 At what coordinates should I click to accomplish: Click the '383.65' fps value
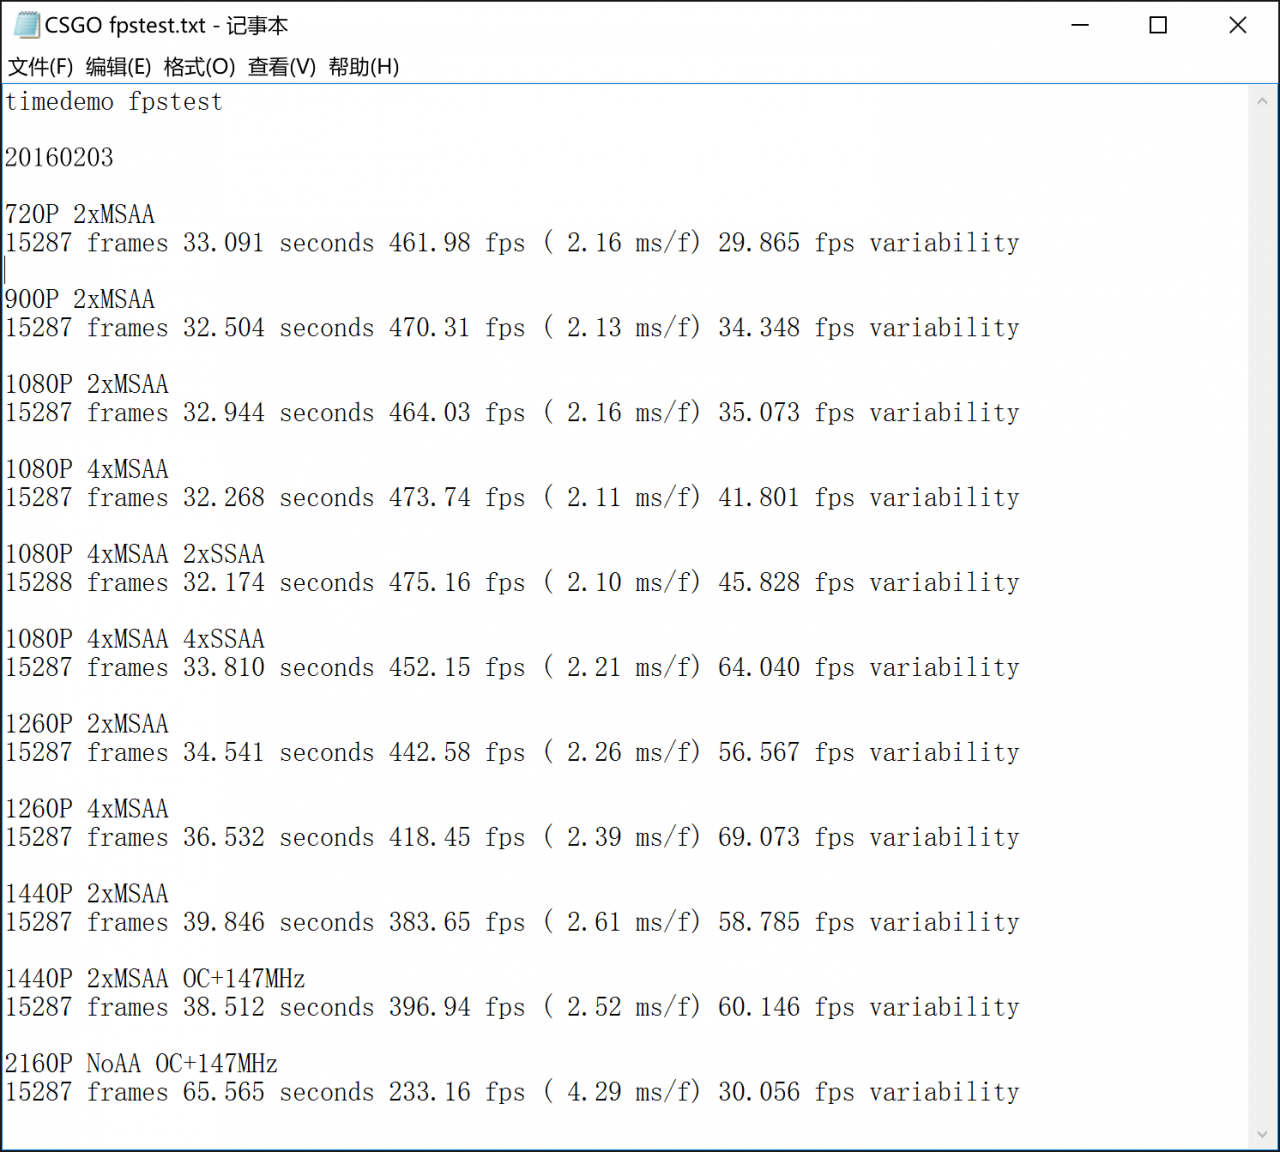[429, 923]
